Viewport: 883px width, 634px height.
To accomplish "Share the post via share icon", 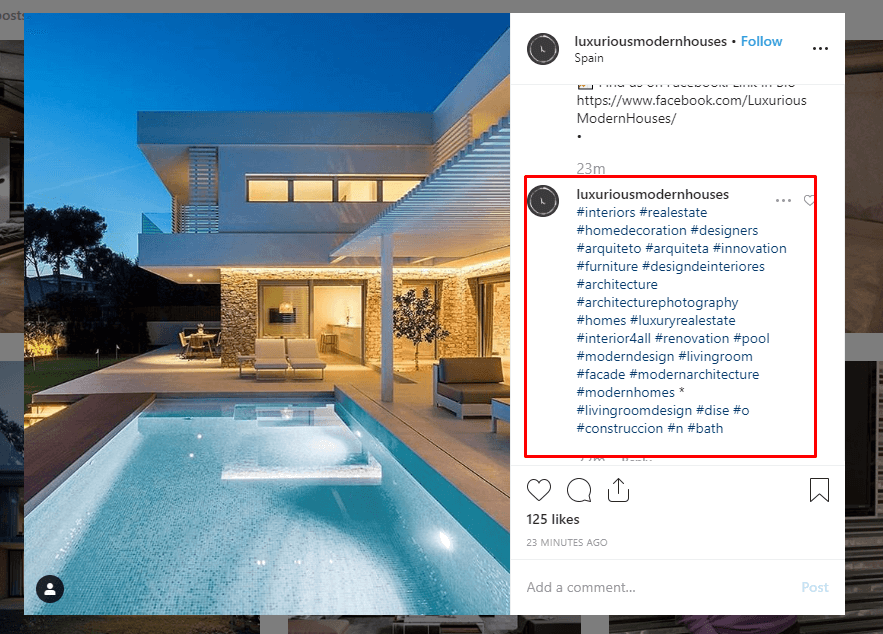I will click(x=618, y=490).
